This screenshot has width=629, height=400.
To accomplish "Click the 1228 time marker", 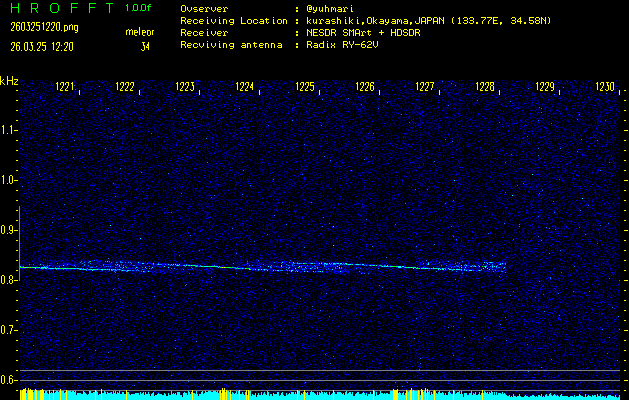I will [x=485, y=87].
